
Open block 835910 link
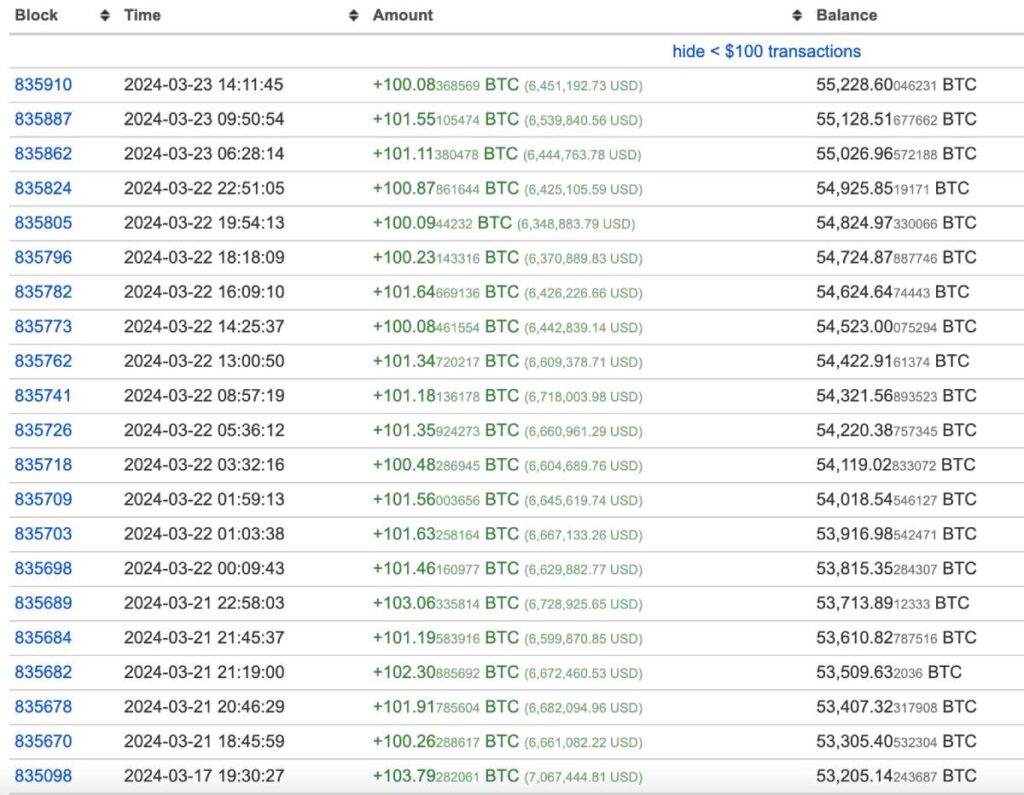click(43, 85)
